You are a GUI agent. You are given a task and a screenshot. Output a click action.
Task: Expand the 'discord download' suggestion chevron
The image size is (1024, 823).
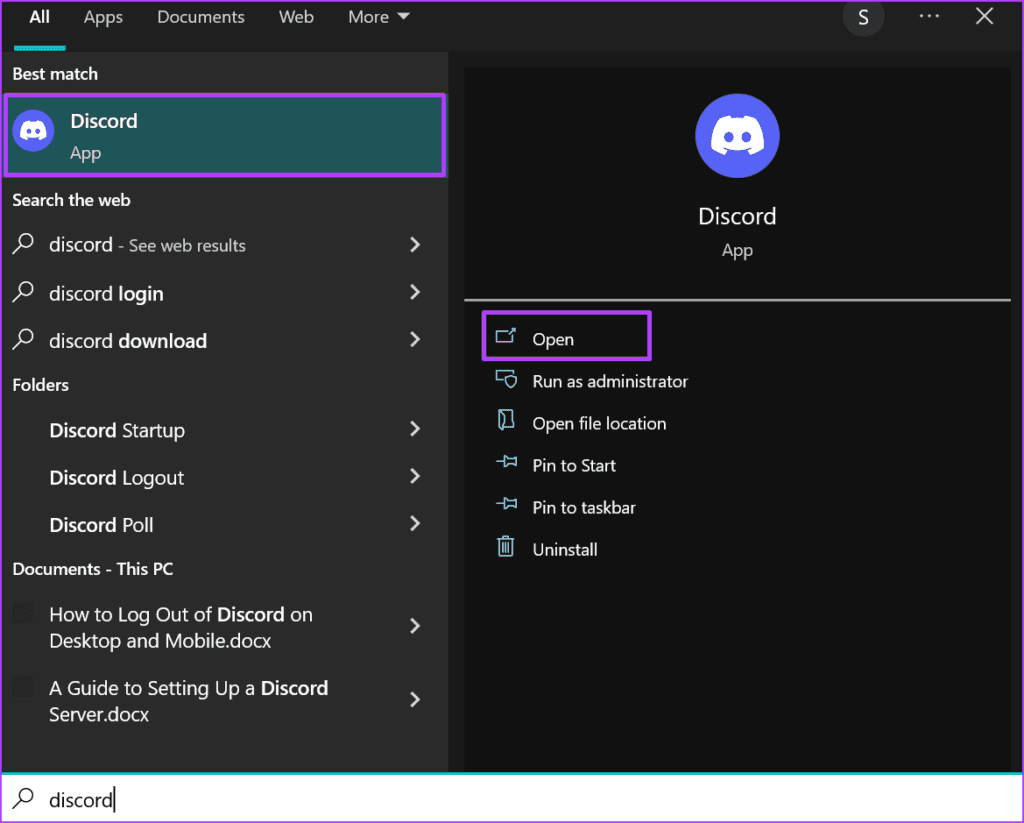415,340
